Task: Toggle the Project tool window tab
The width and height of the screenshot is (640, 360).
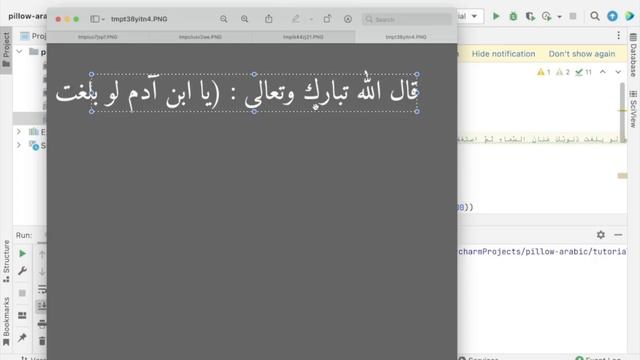Action: click(6, 50)
